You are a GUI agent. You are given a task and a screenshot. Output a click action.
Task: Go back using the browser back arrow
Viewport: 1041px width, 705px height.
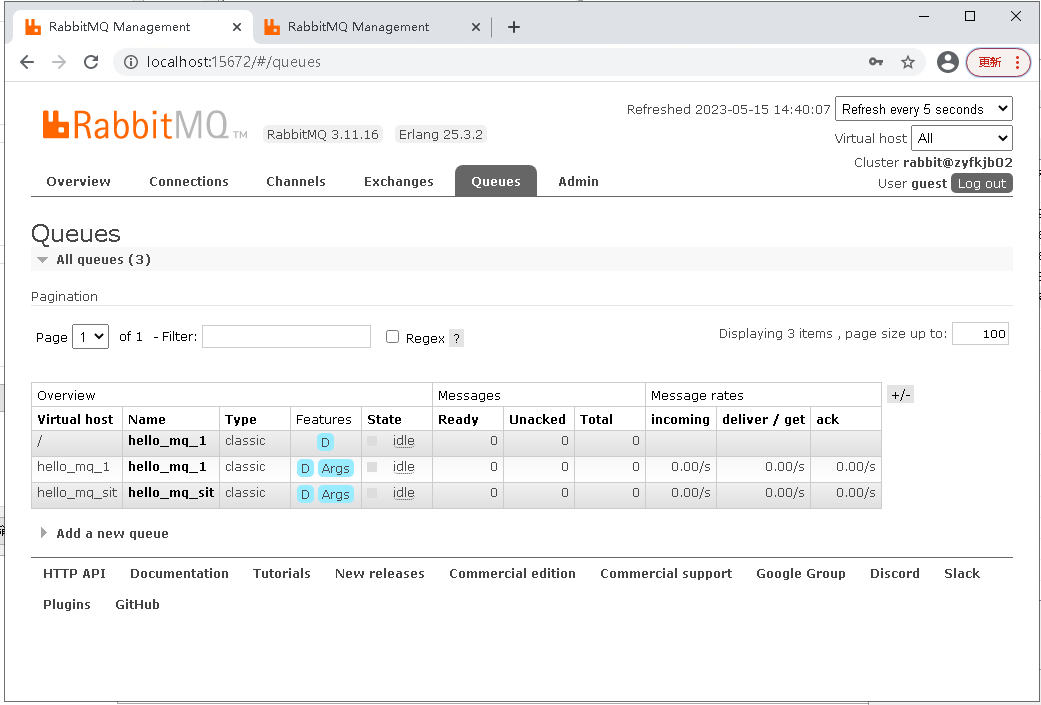pos(27,62)
